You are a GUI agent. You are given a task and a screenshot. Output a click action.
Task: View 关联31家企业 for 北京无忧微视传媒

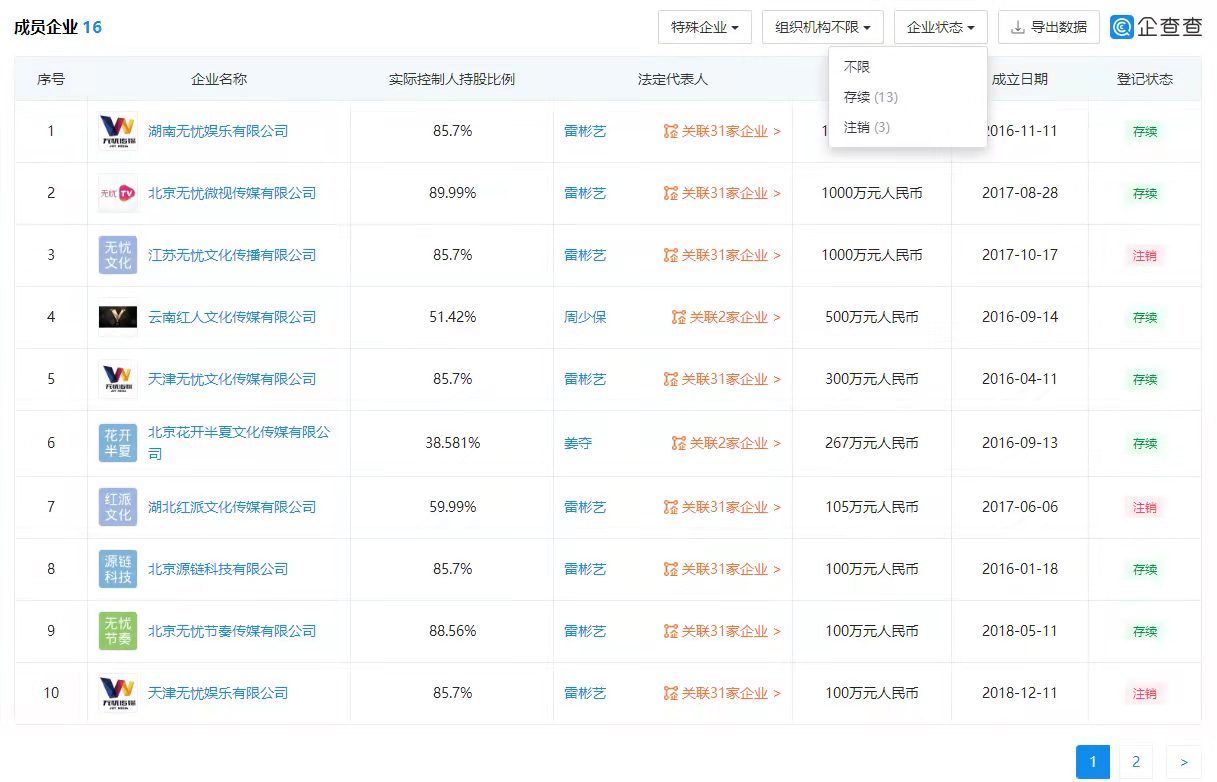[722, 193]
